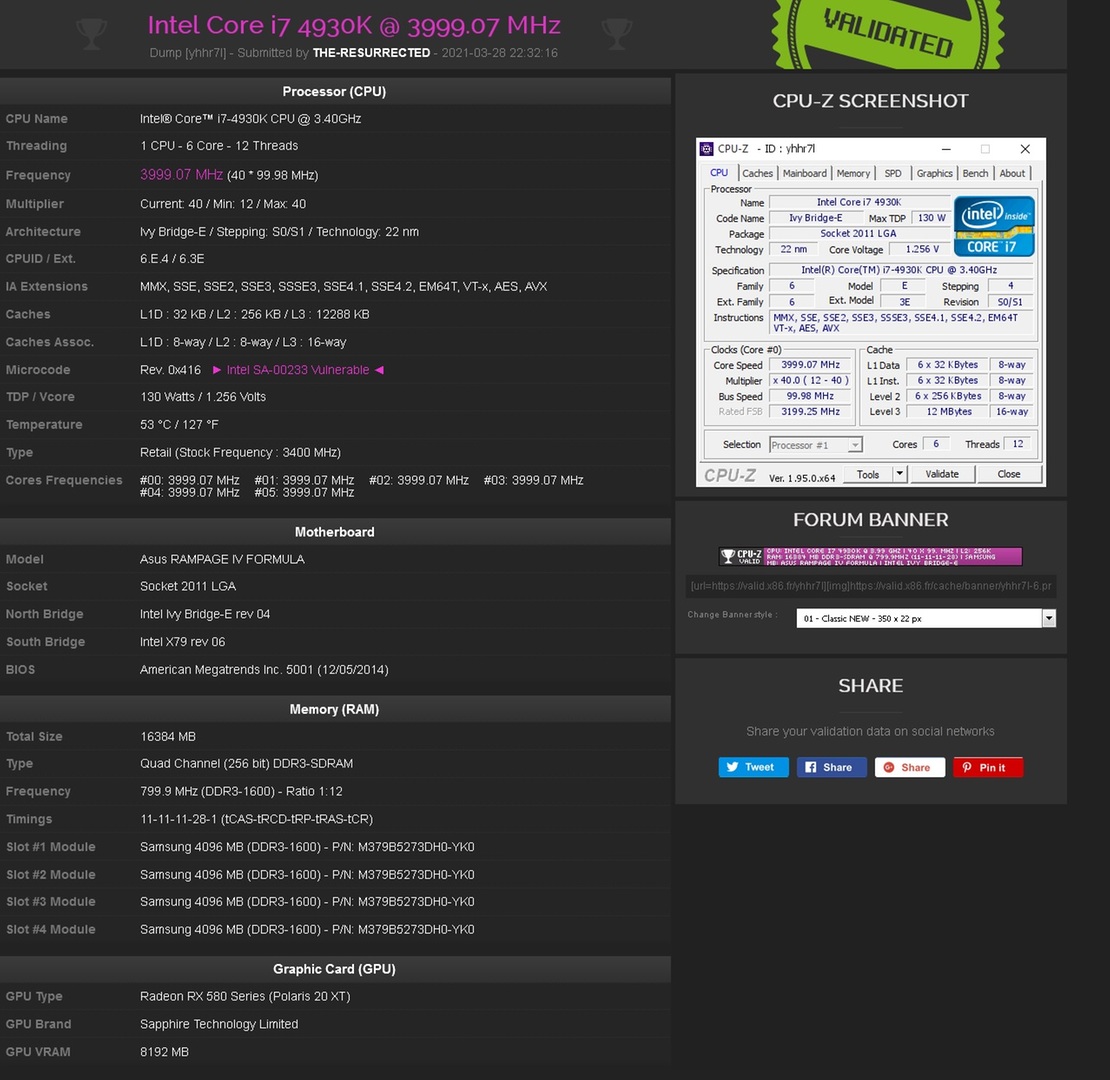Click the Cores count field showing 6
This screenshot has width=1110, height=1080.
pos(935,444)
